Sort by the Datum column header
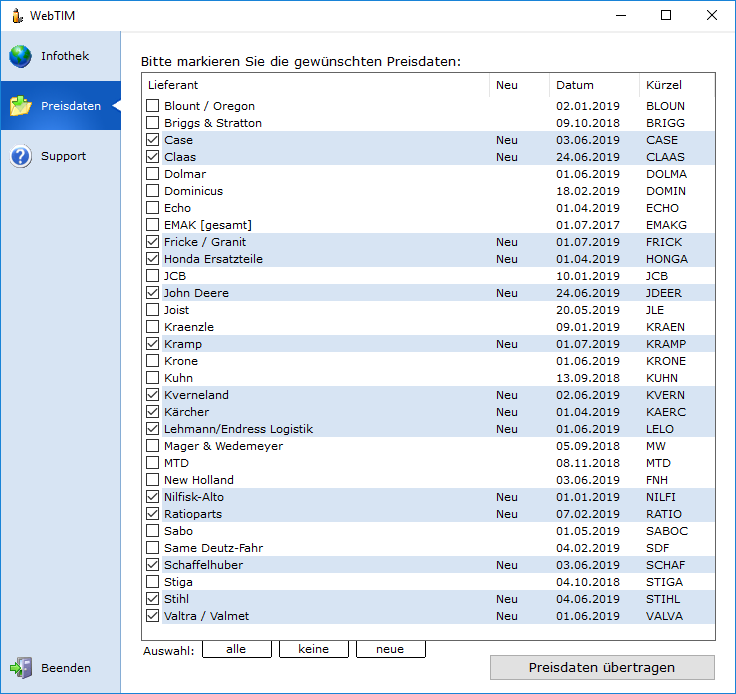Viewport: 736px width, 694px height. click(594, 85)
